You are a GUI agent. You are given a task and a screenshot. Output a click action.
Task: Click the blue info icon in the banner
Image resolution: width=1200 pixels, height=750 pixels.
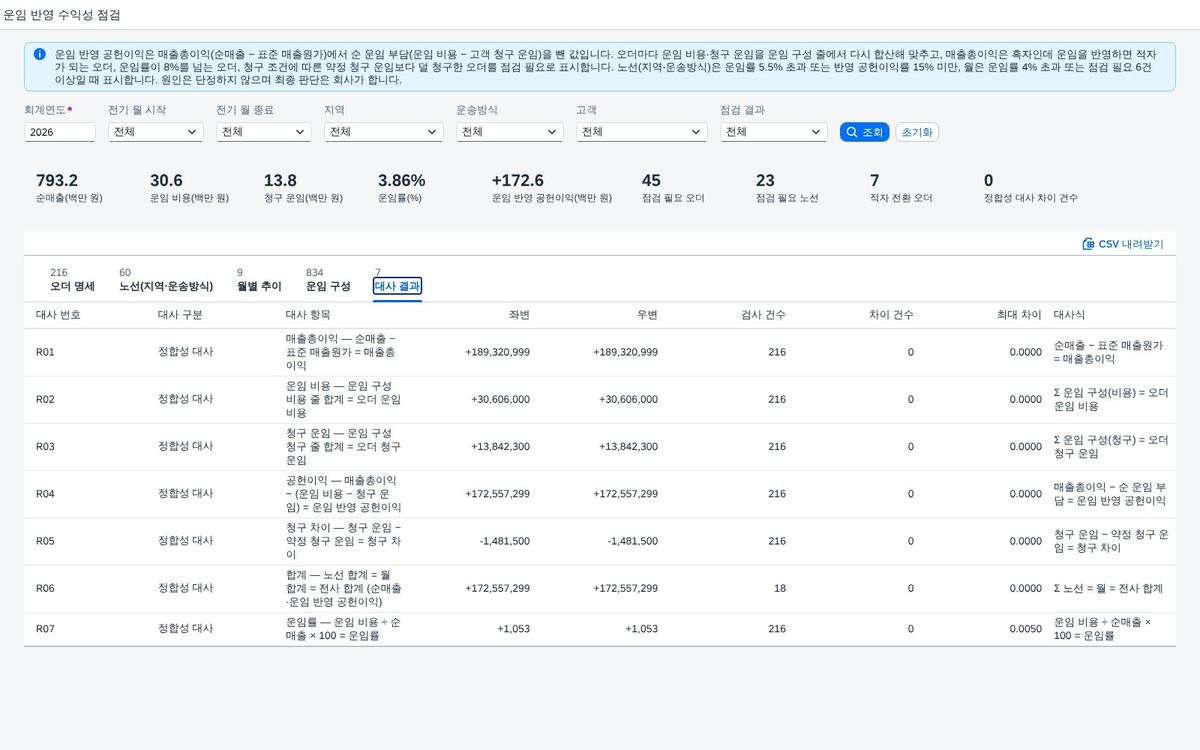pyautogui.click(x=39, y=54)
